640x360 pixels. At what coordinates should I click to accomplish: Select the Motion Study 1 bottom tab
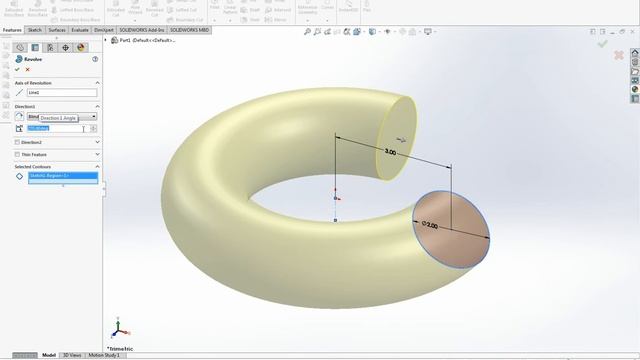(104, 355)
